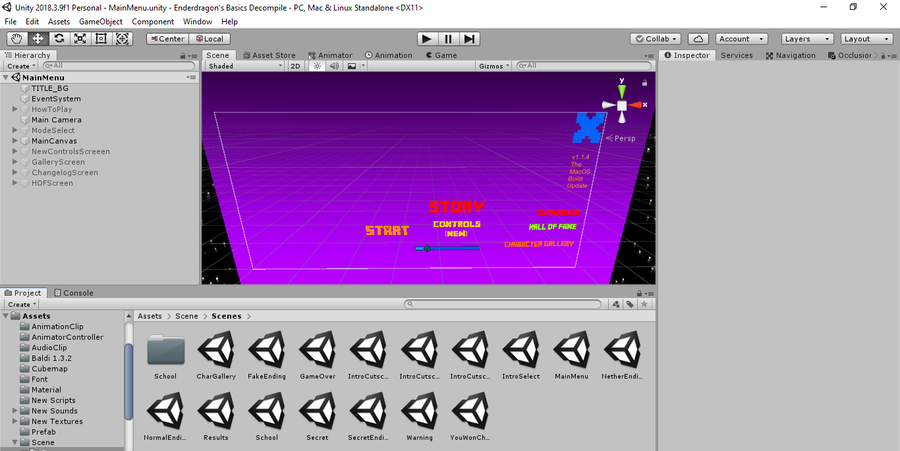This screenshot has height=451, width=900.
Task: Open the Window menu
Action: click(x=197, y=21)
